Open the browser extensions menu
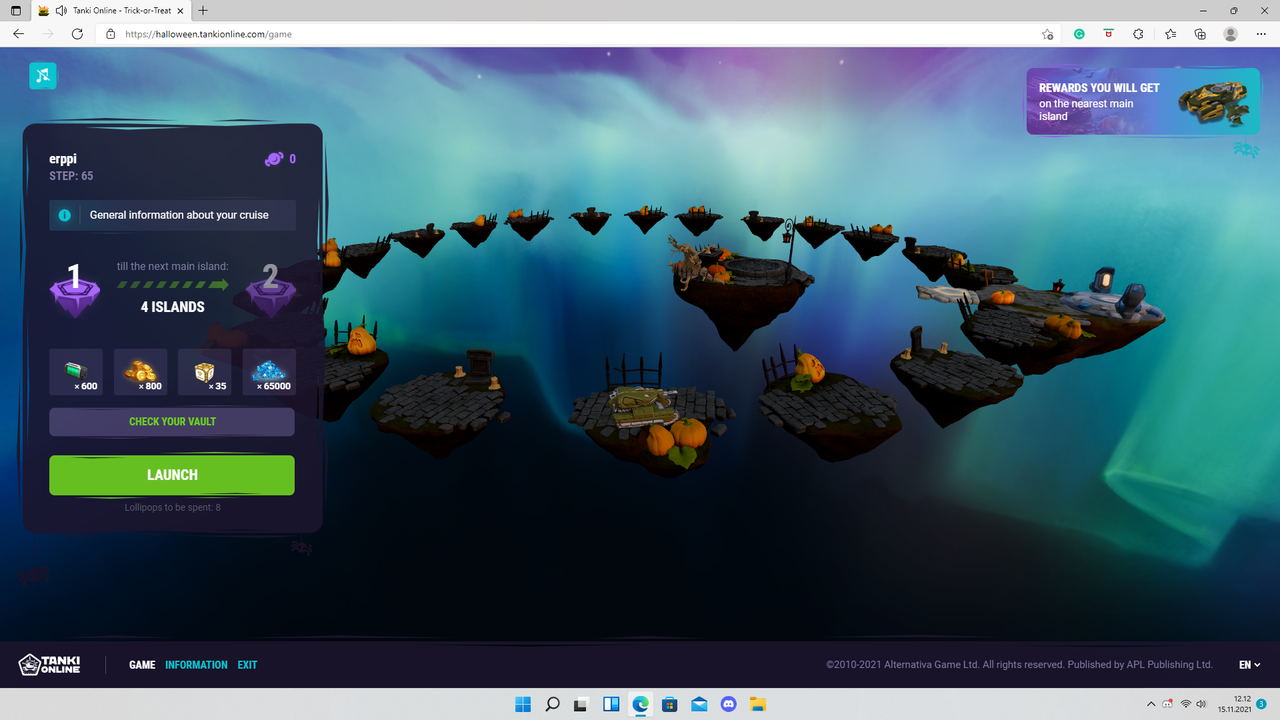The width and height of the screenshot is (1280, 720). pyautogui.click(x=1138, y=34)
